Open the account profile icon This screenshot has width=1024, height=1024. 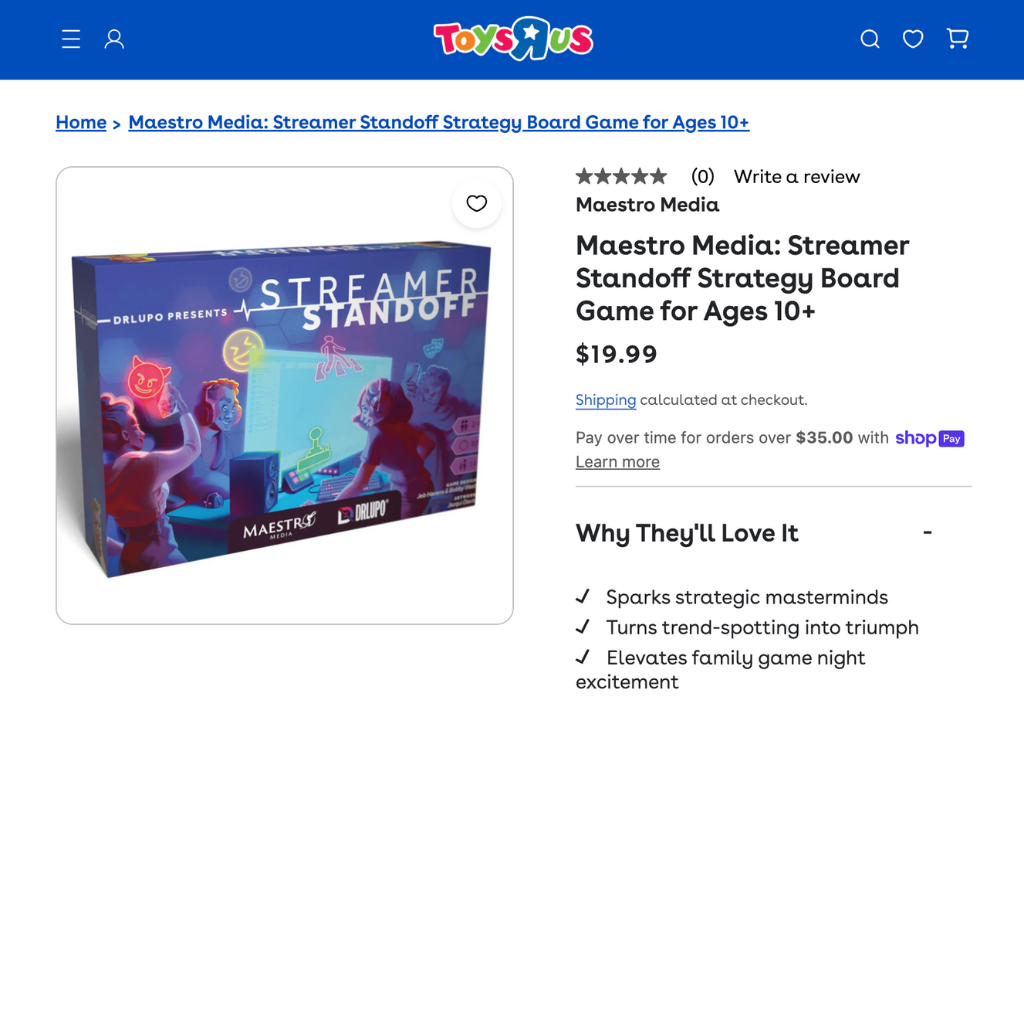114,39
